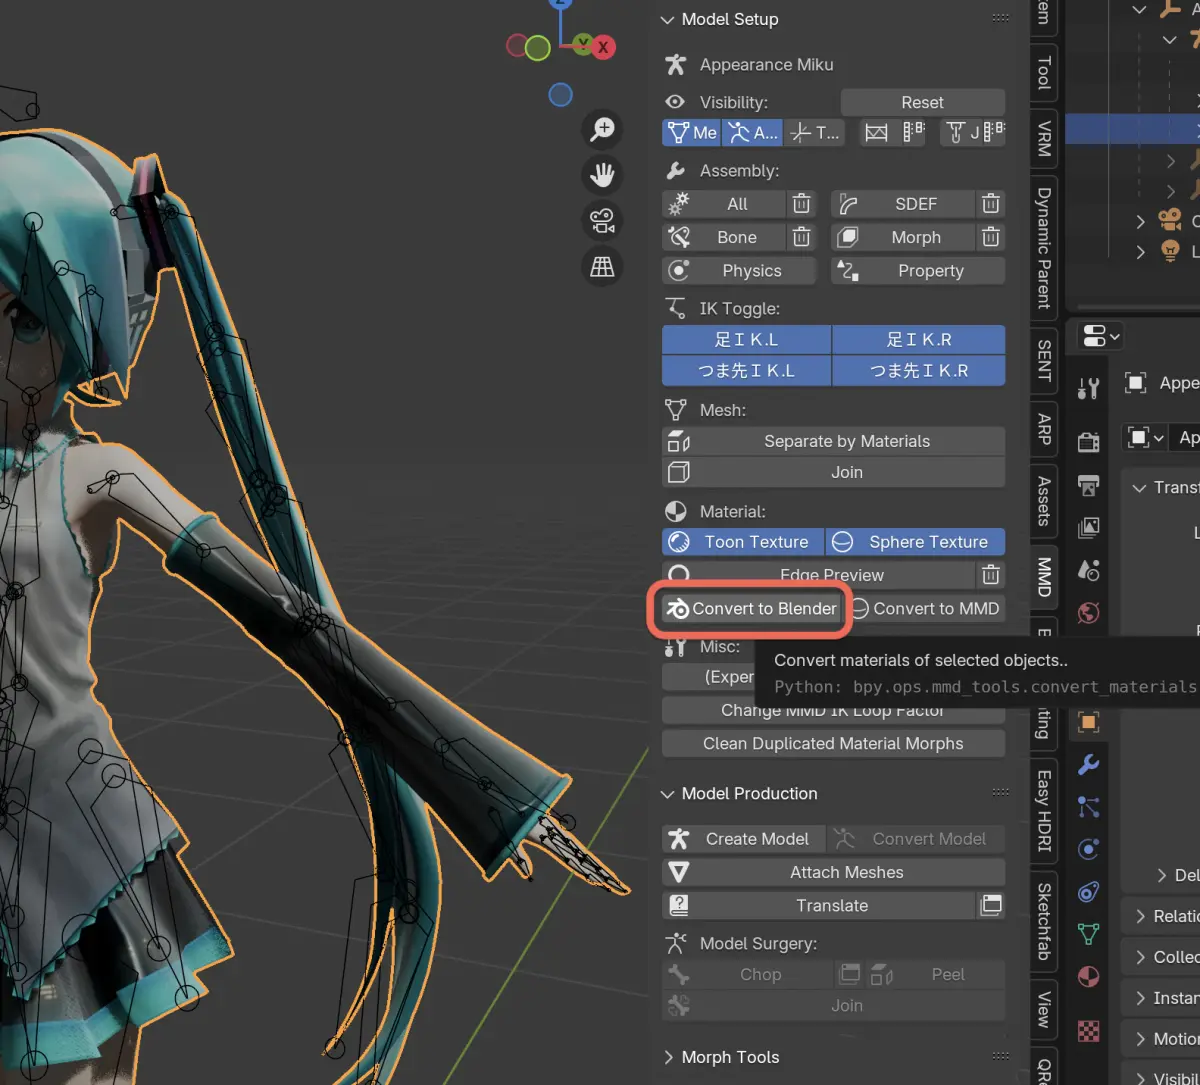Screen dimensions: 1200x1085
Task: Expand the Morph Tools panel
Action: pos(668,1057)
